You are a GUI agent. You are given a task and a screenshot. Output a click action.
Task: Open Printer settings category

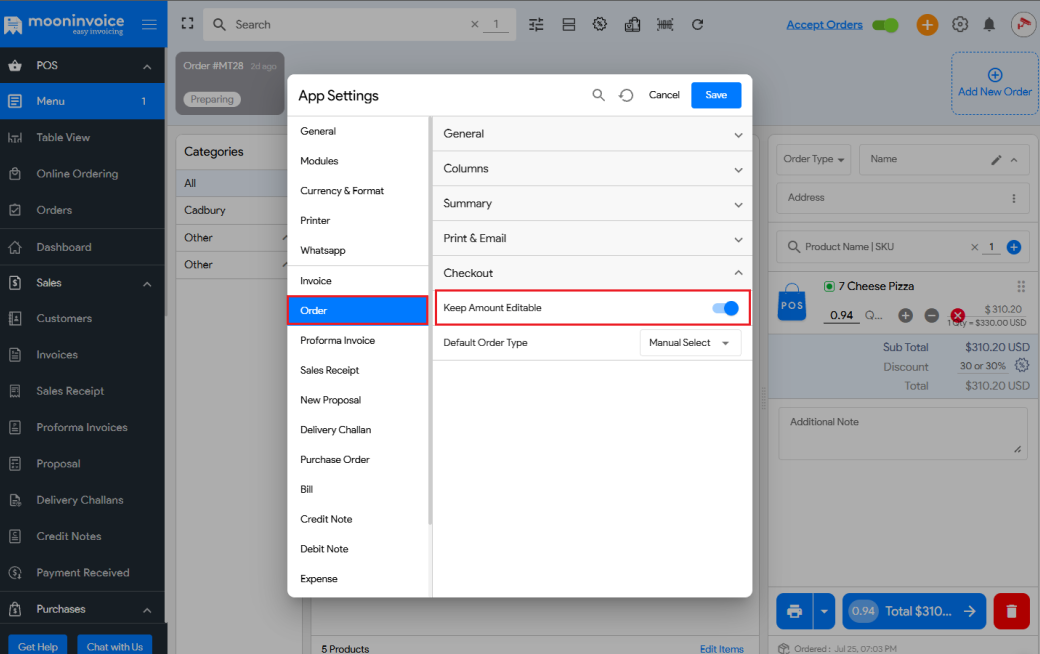coord(315,220)
